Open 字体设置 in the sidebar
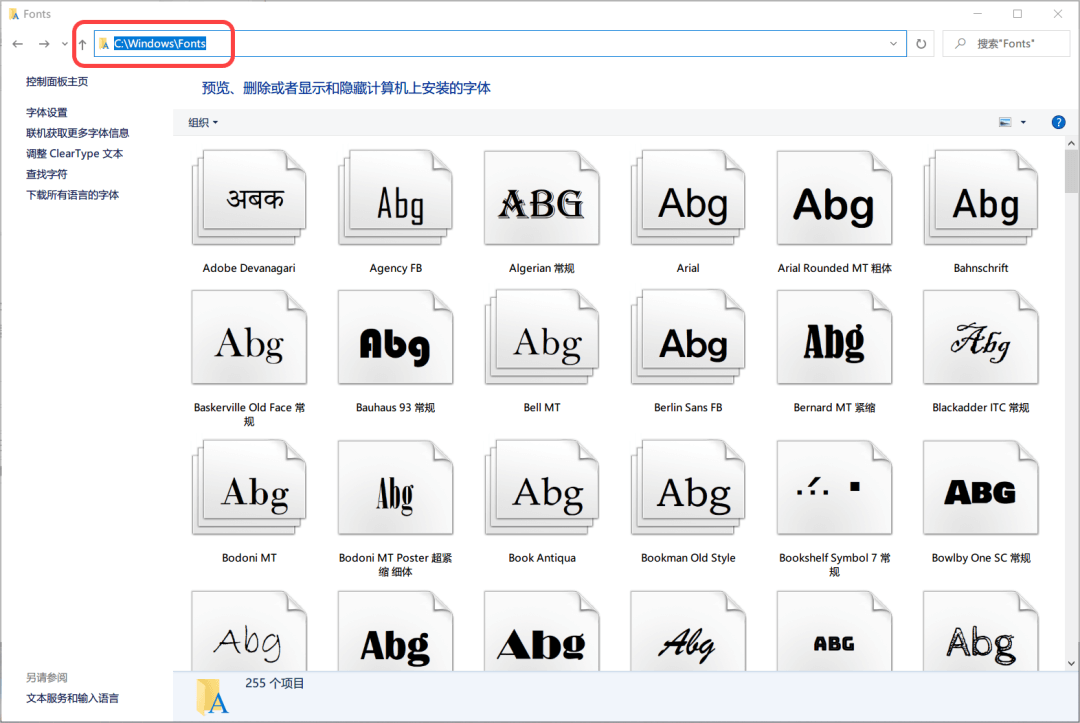The width and height of the screenshot is (1080, 723). point(47,112)
